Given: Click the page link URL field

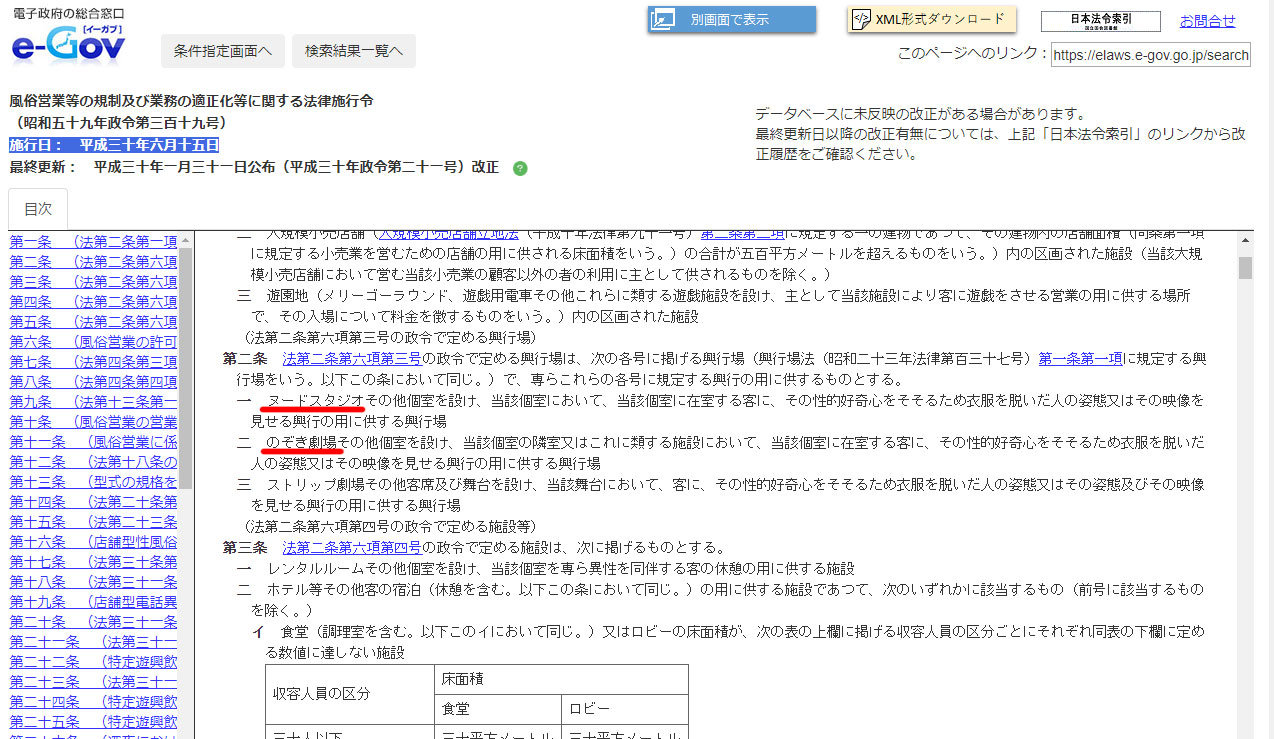Looking at the screenshot, I should click(1150, 55).
